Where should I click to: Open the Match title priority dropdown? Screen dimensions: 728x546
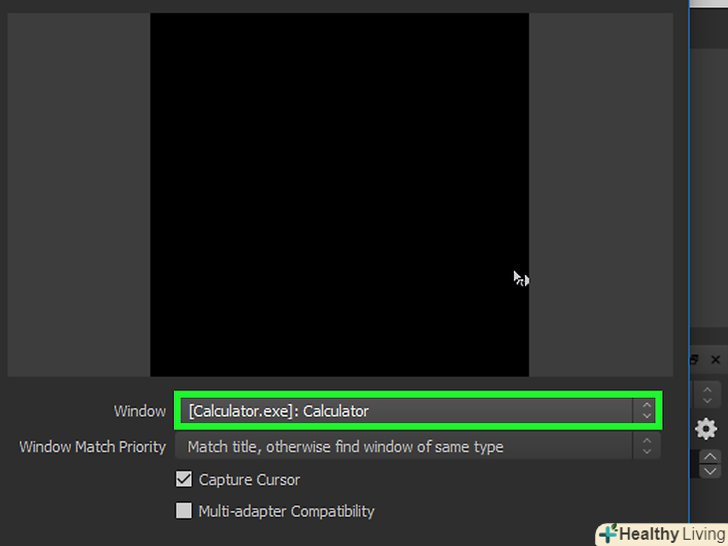coord(417,446)
